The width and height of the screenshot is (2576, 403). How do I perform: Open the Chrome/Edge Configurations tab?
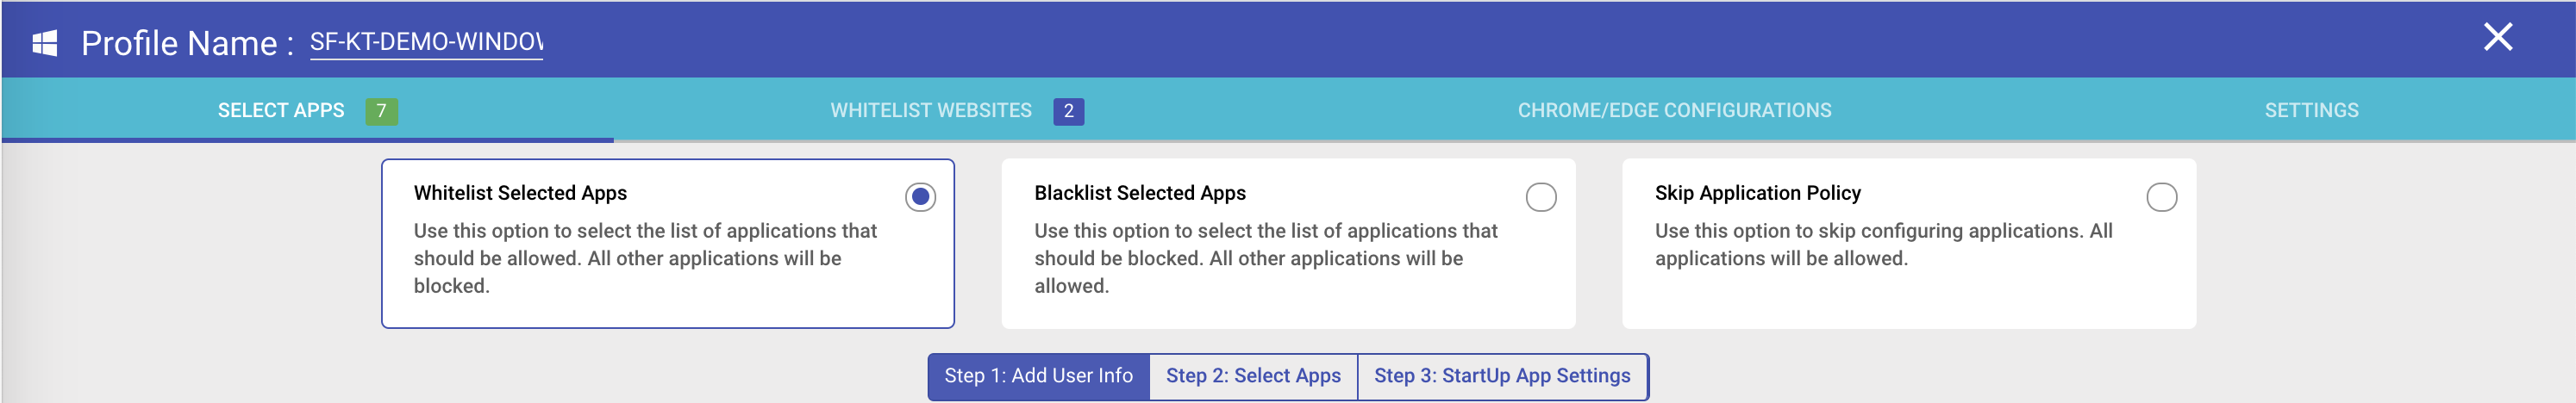pyautogui.click(x=1674, y=110)
